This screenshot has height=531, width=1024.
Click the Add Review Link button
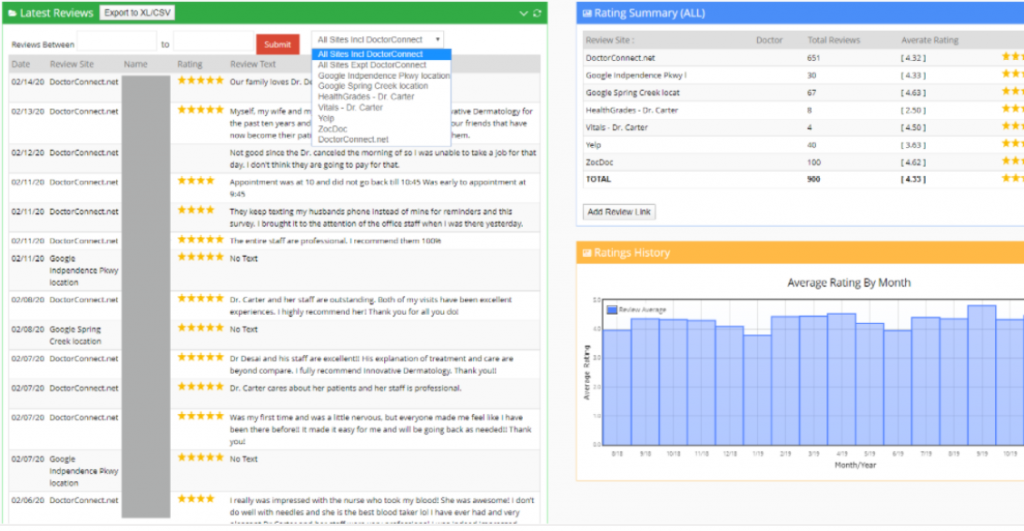pyautogui.click(x=618, y=212)
